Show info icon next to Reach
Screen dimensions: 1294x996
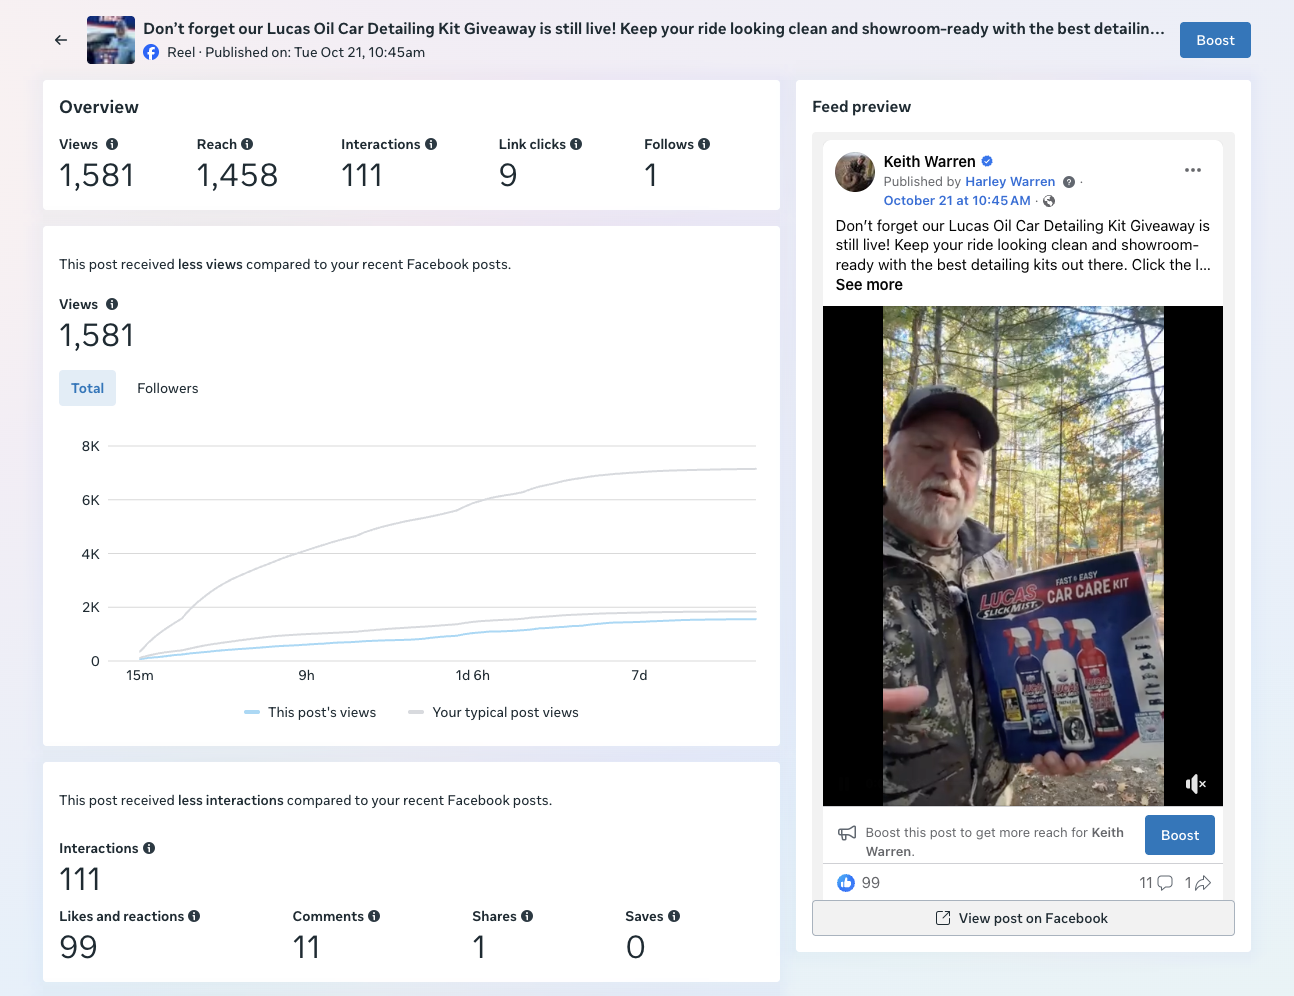coord(247,144)
